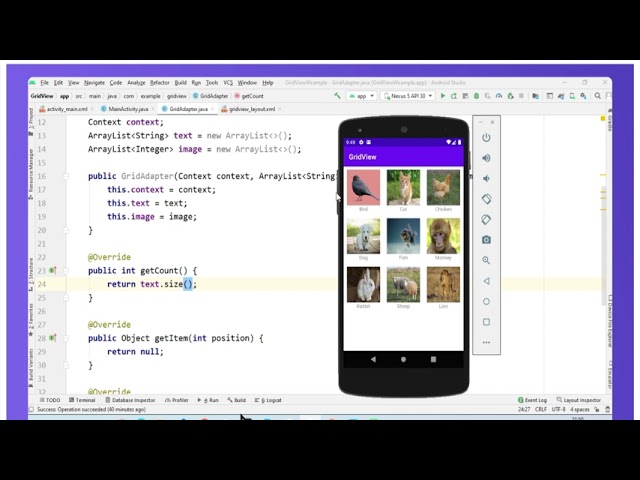Screen dimensions: 640x480
Task: Click emulator sidebar Home circle icon
Action: 486,301
